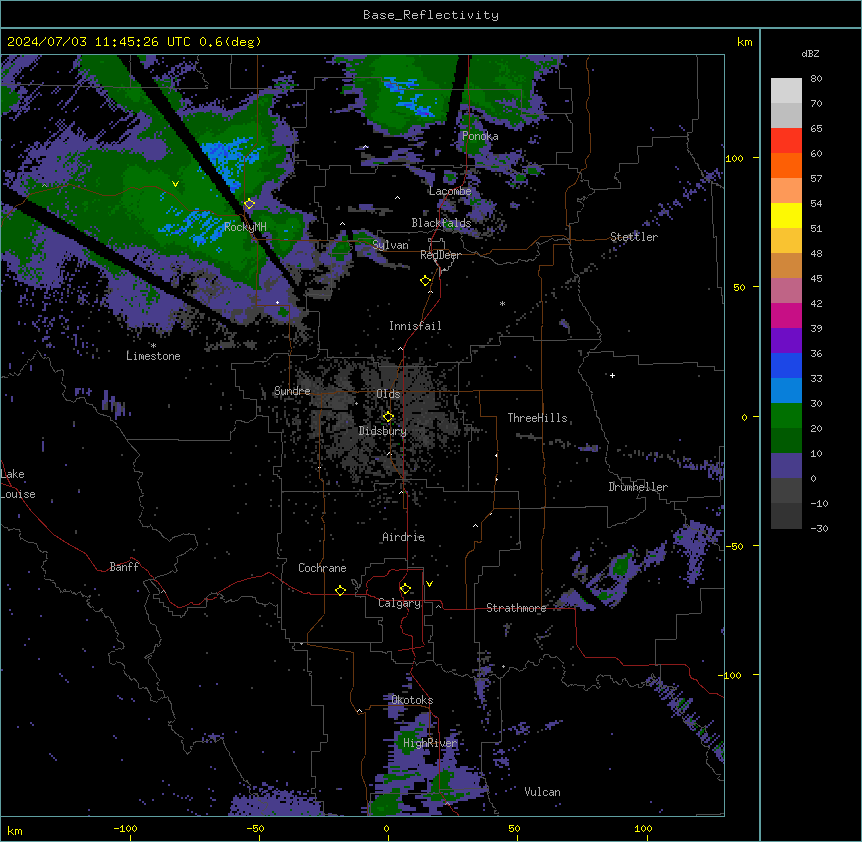Viewport: 862px width, 842px height.
Task: Click the Lacombe city label
Action: [450, 191]
